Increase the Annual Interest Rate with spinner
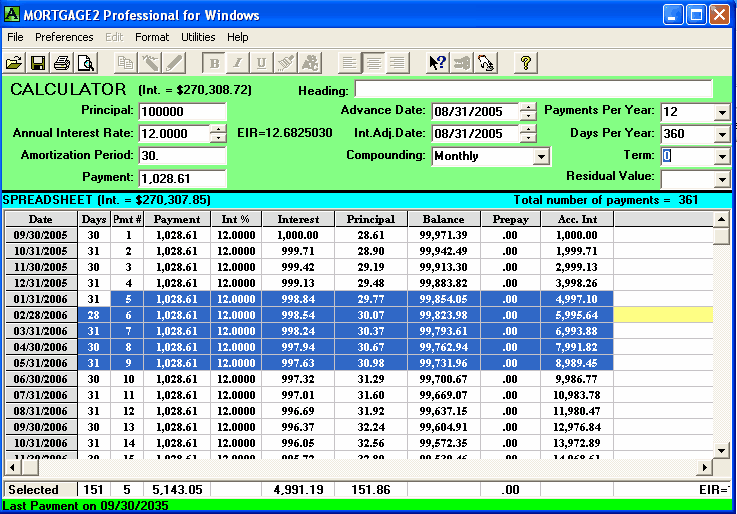This screenshot has height=514, width=737. coord(218,129)
